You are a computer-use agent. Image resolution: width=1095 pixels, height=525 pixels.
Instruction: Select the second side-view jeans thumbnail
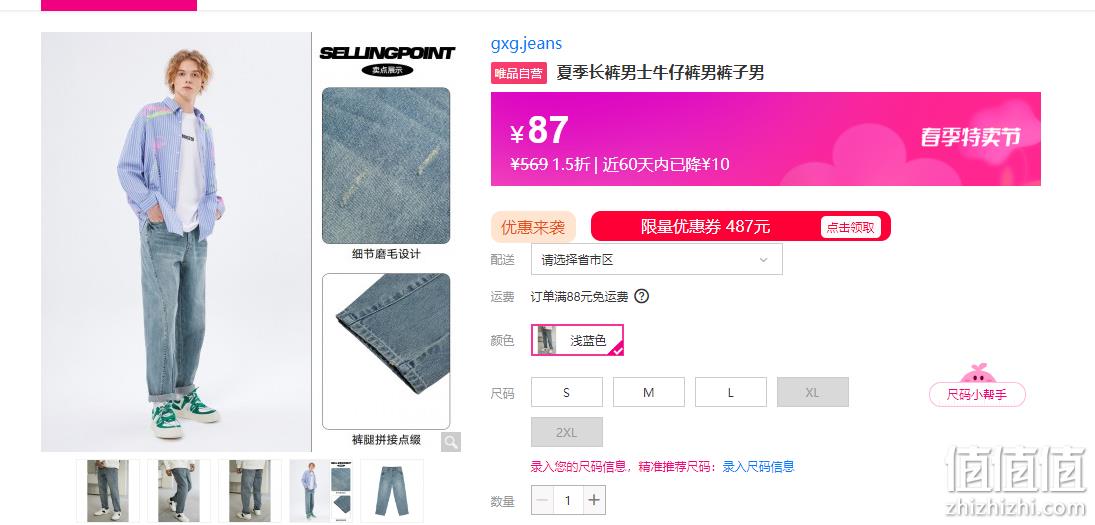coord(179,490)
